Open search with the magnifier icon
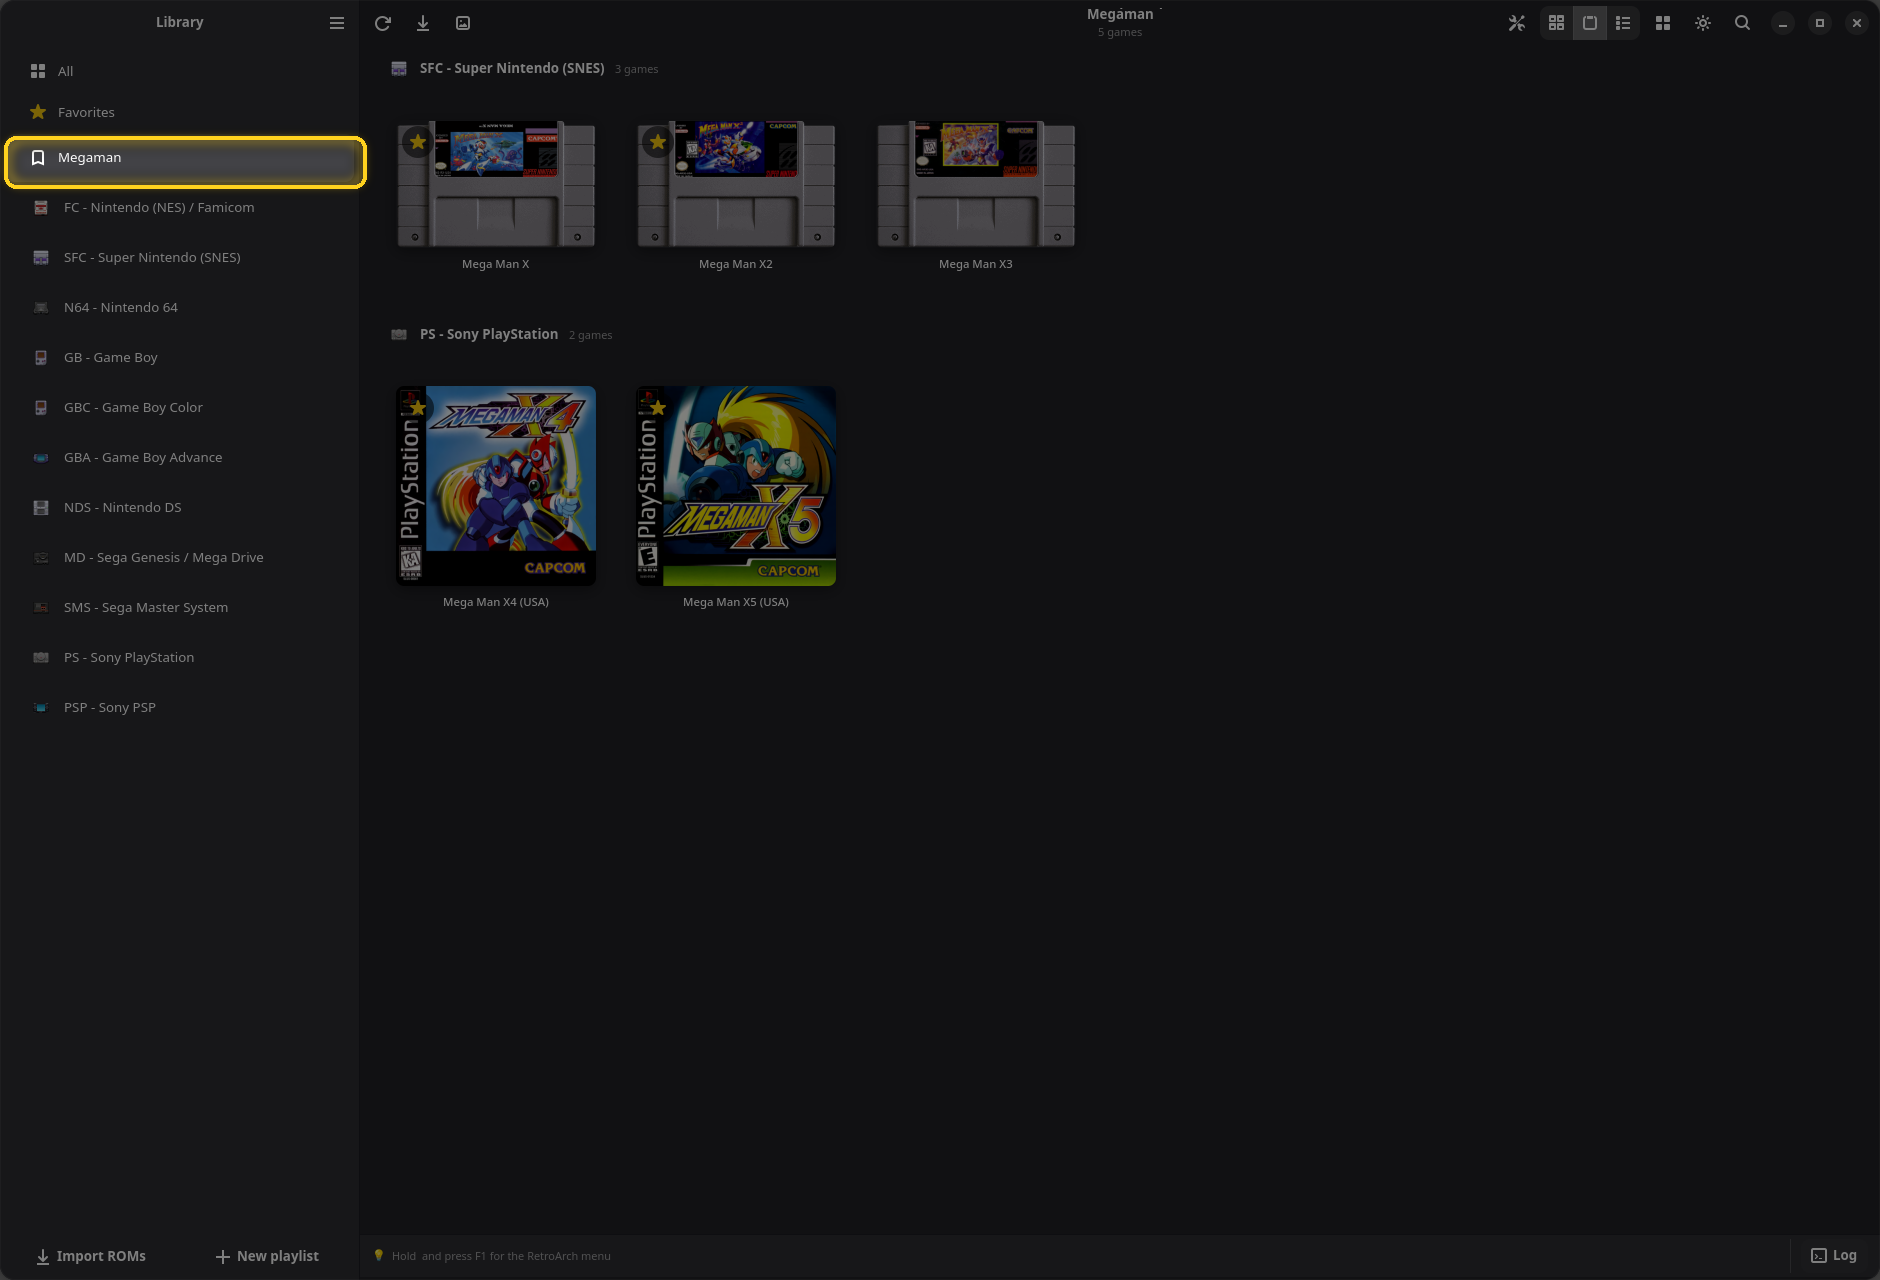This screenshot has height=1280, width=1880. [x=1742, y=23]
